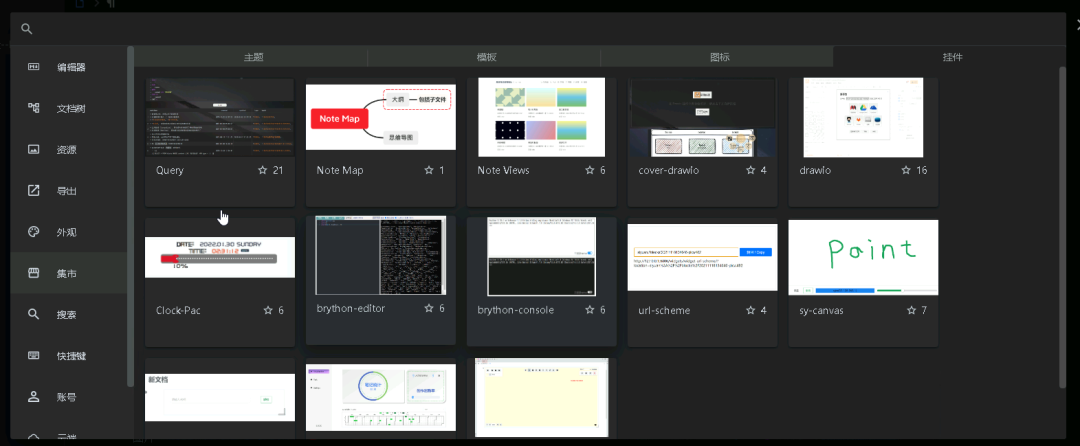Click the star icon on brython-editor card
1080x446 pixels.
pos(429,308)
